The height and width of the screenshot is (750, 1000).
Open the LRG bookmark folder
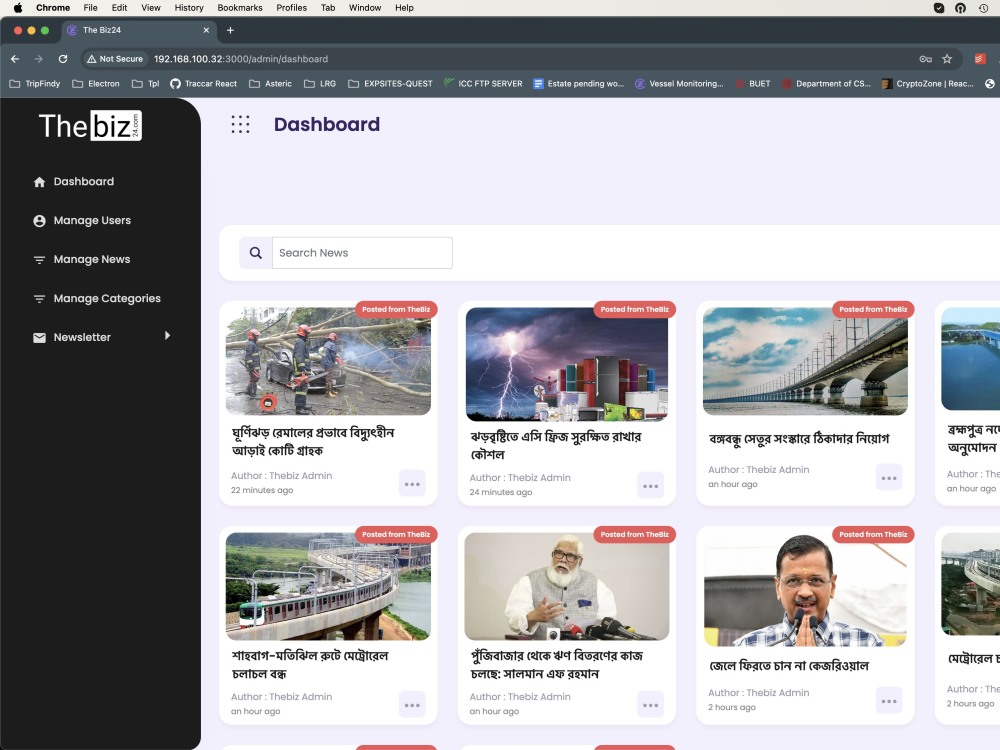[320, 84]
